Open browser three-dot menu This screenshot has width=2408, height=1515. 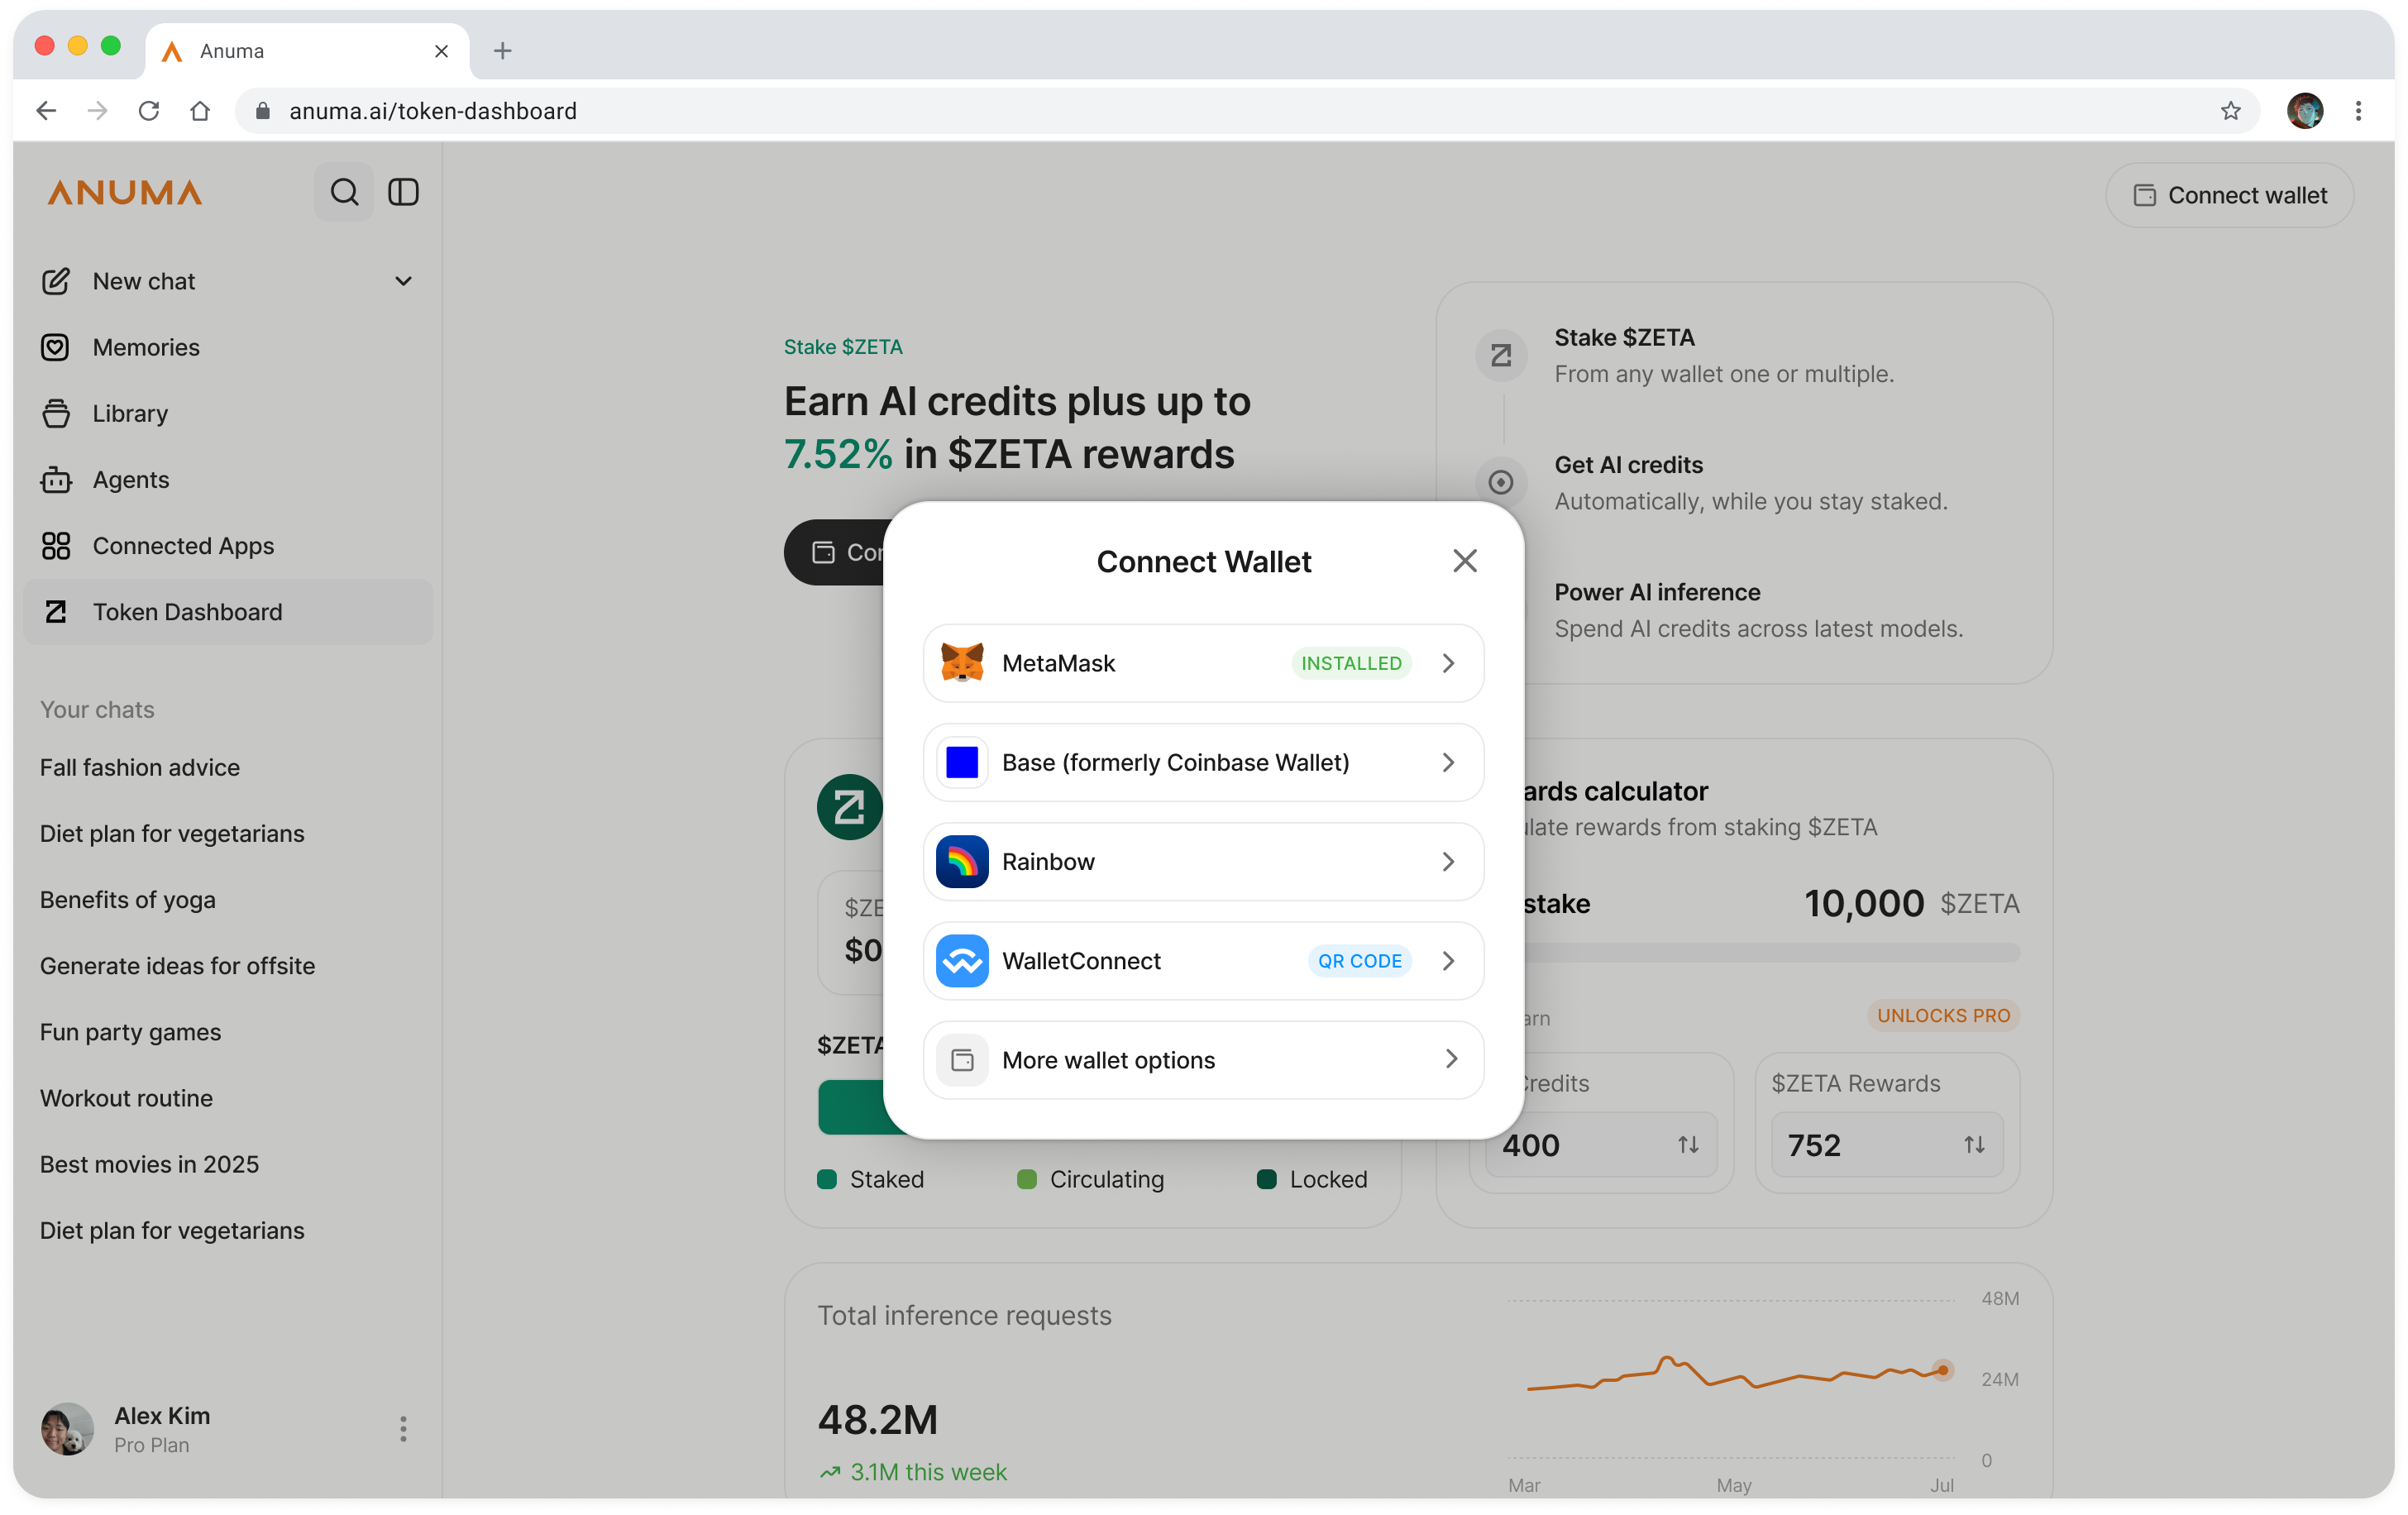(x=2358, y=110)
